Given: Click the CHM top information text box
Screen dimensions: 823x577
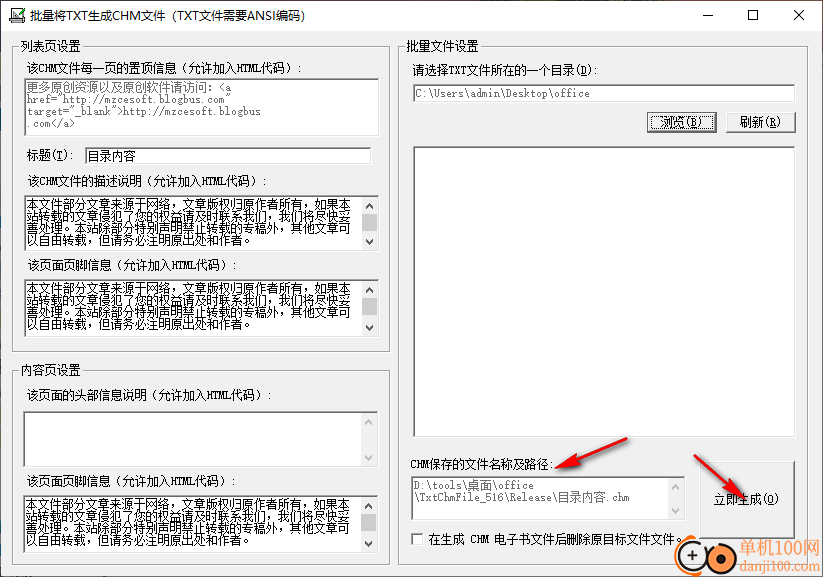Looking at the screenshot, I should click(201, 107).
